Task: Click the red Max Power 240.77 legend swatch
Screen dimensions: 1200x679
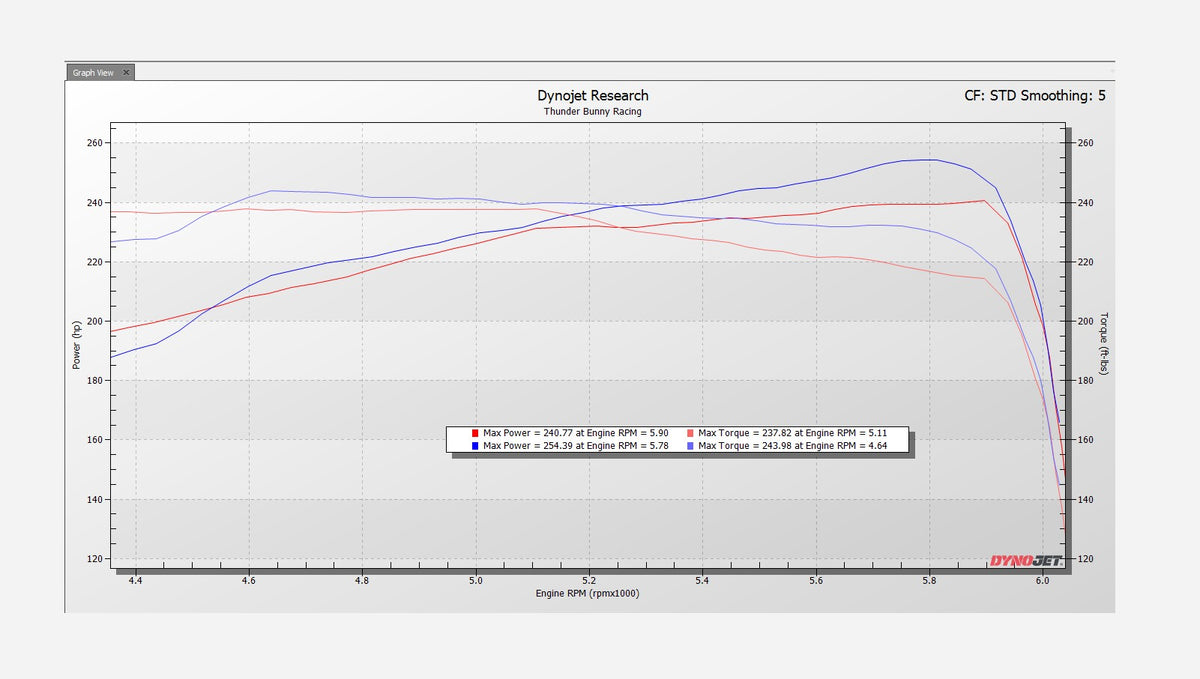Action: (x=475, y=433)
